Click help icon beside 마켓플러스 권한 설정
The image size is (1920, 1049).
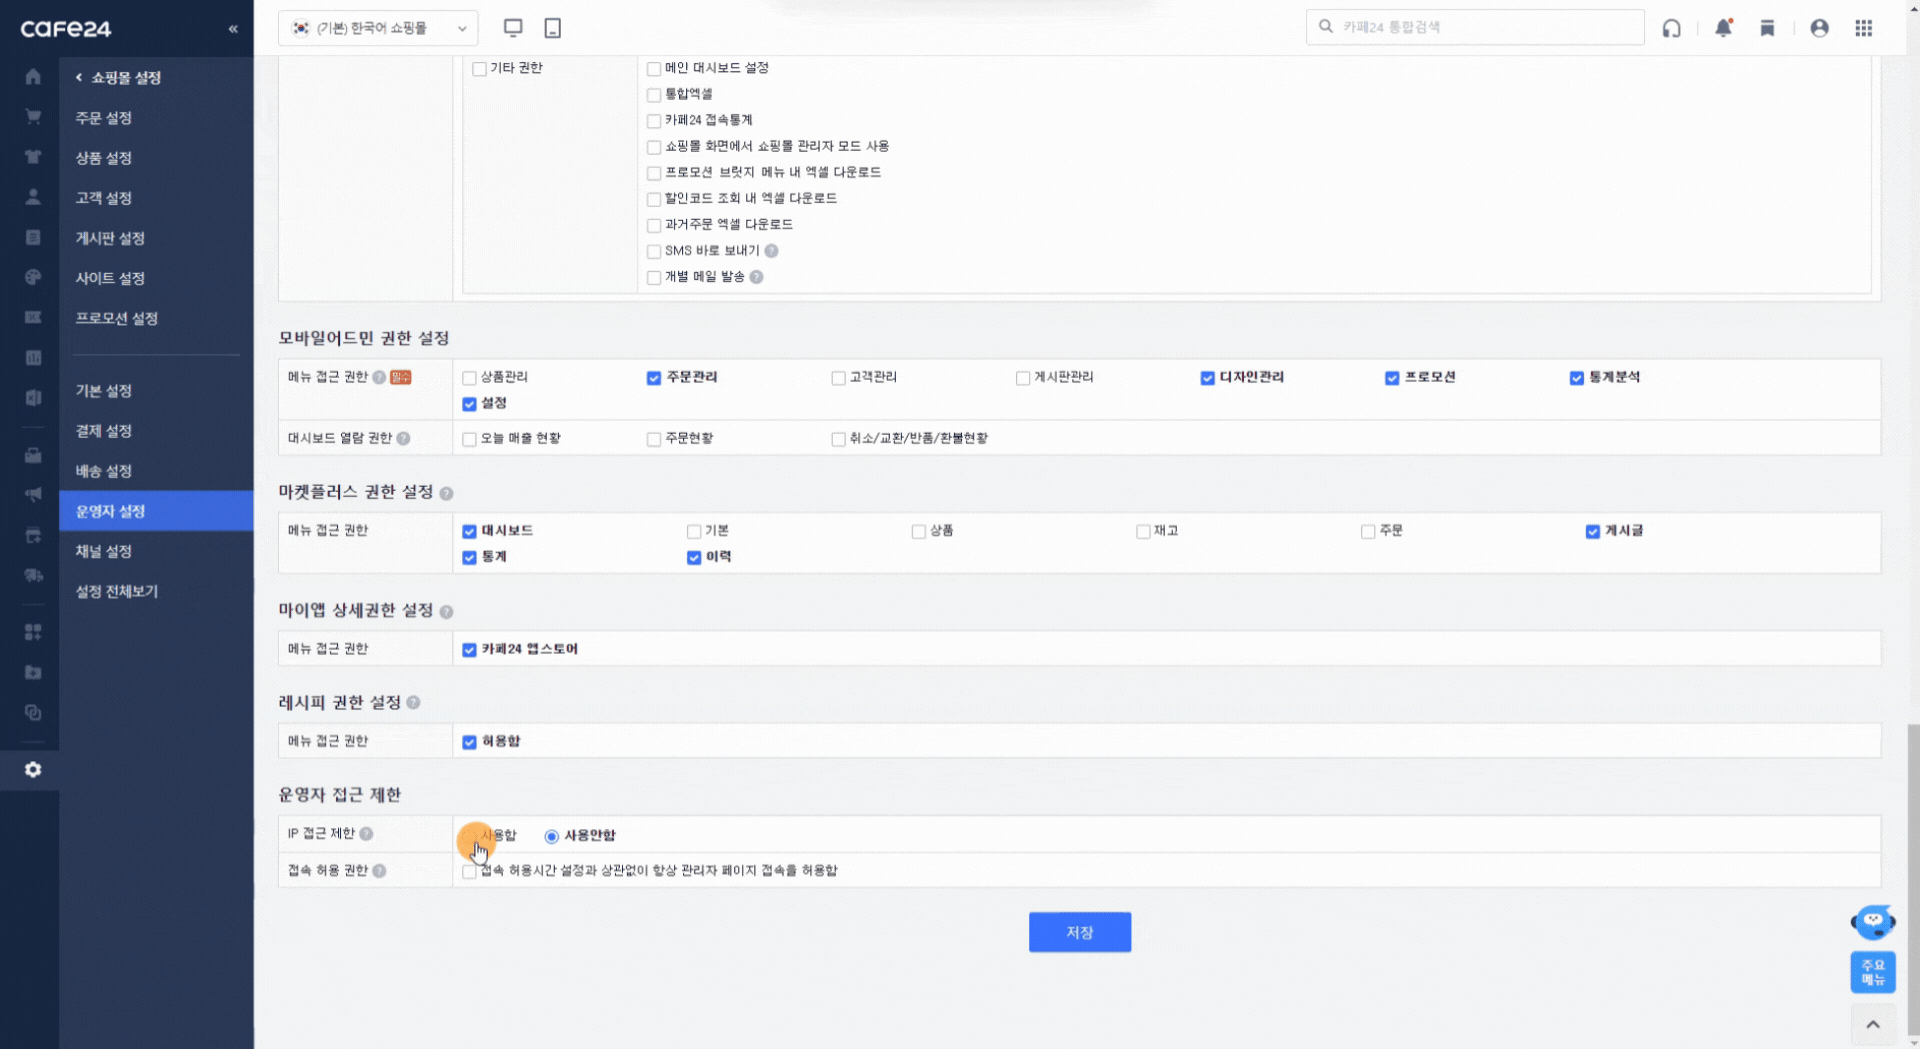[x=447, y=494]
